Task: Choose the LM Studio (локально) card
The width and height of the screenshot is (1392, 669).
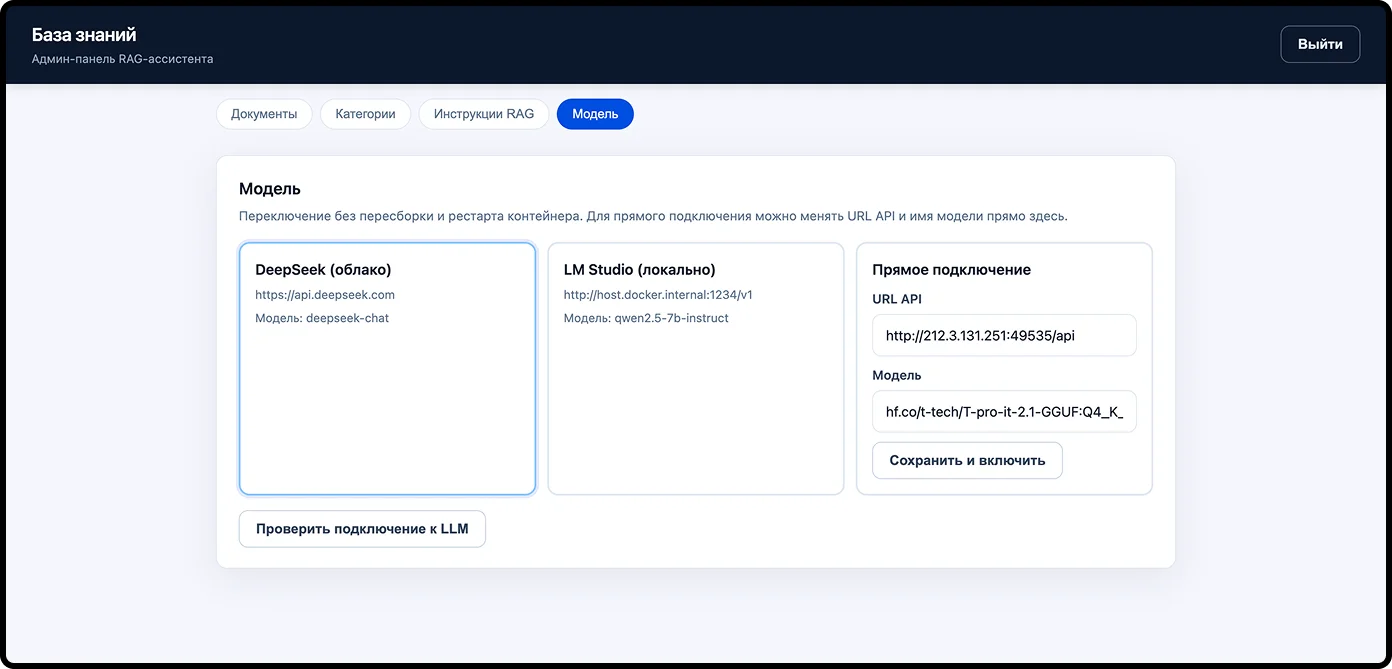Action: click(696, 369)
